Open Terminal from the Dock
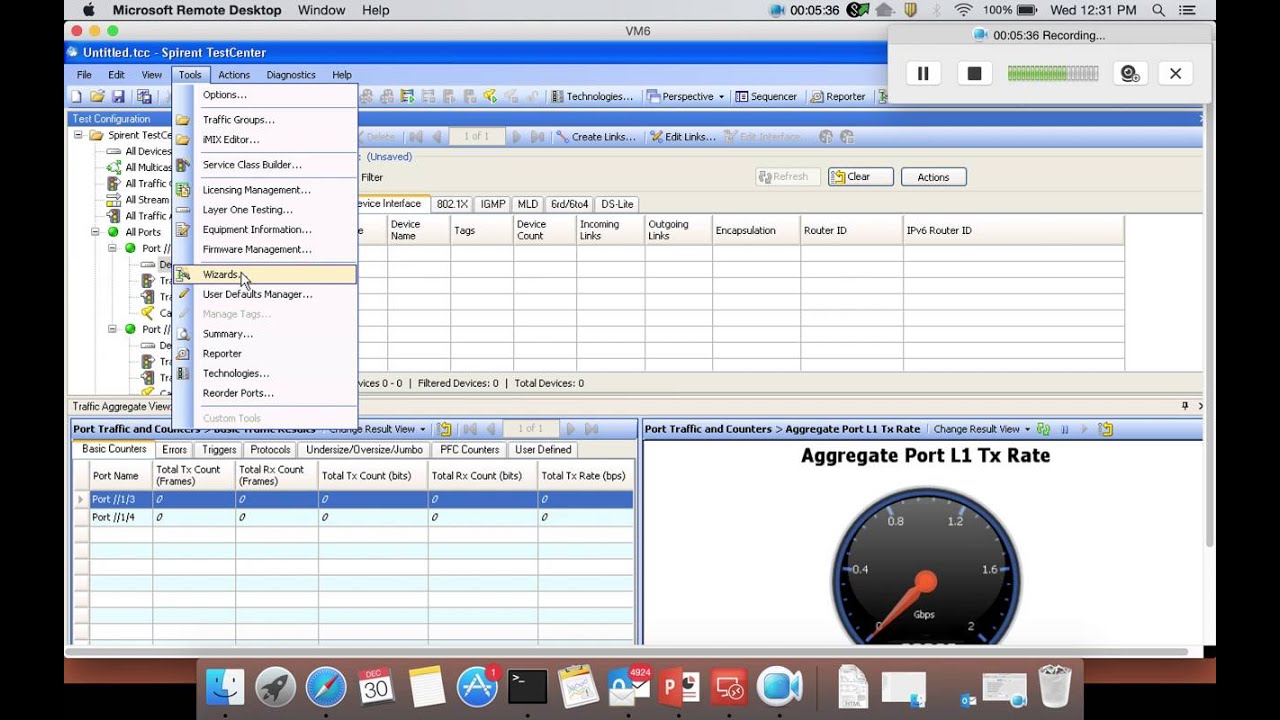The height and width of the screenshot is (720, 1280). 527,687
